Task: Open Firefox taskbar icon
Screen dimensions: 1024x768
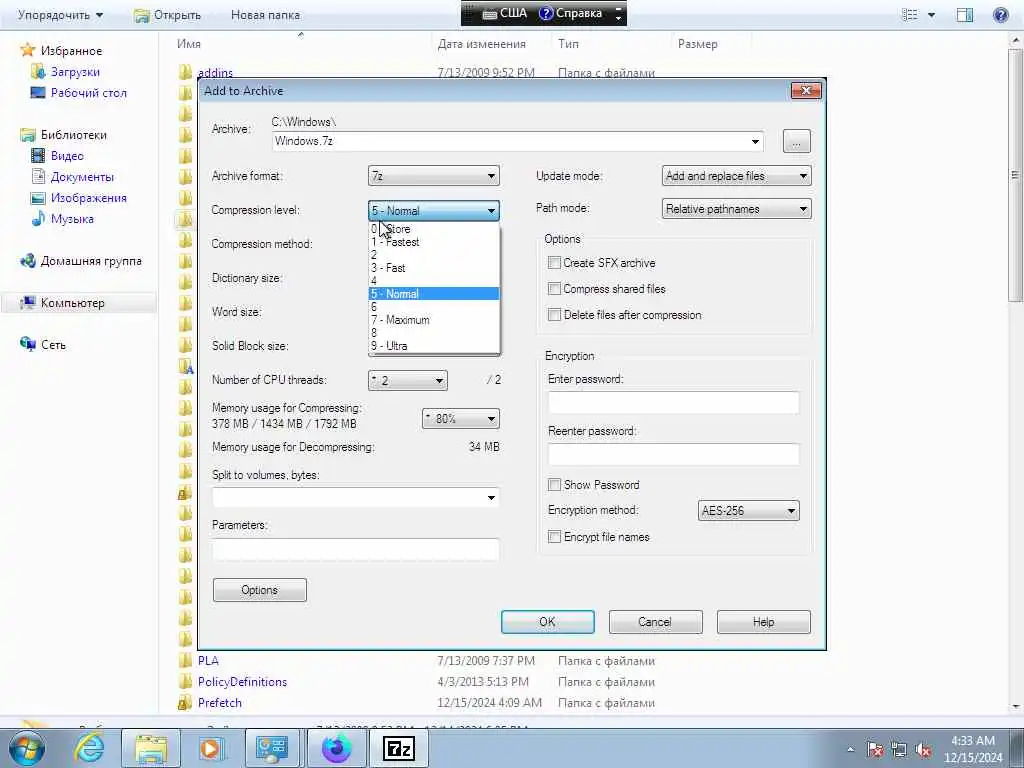Action: point(337,748)
